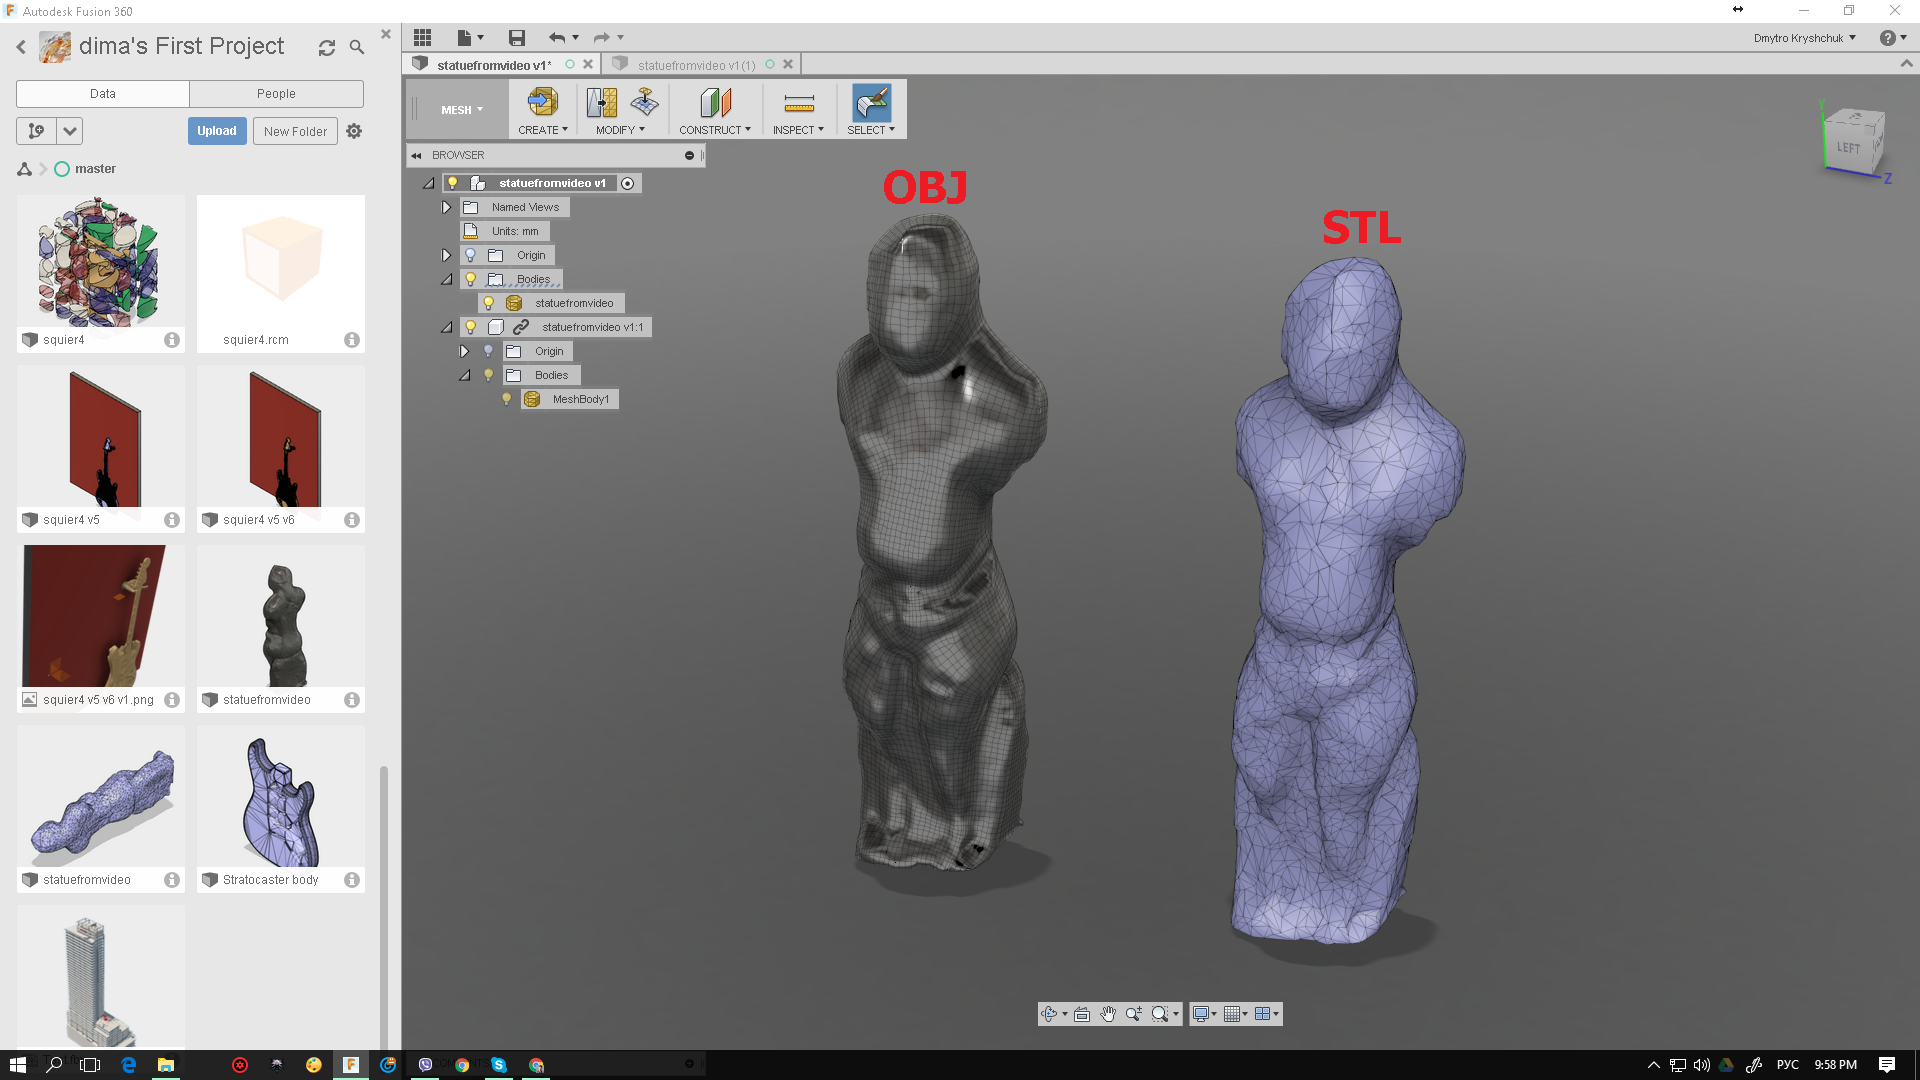Toggle visibility bulb of MeshBody1
Image resolution: width=1920 pixels, height=1080 pixels.
506,399
